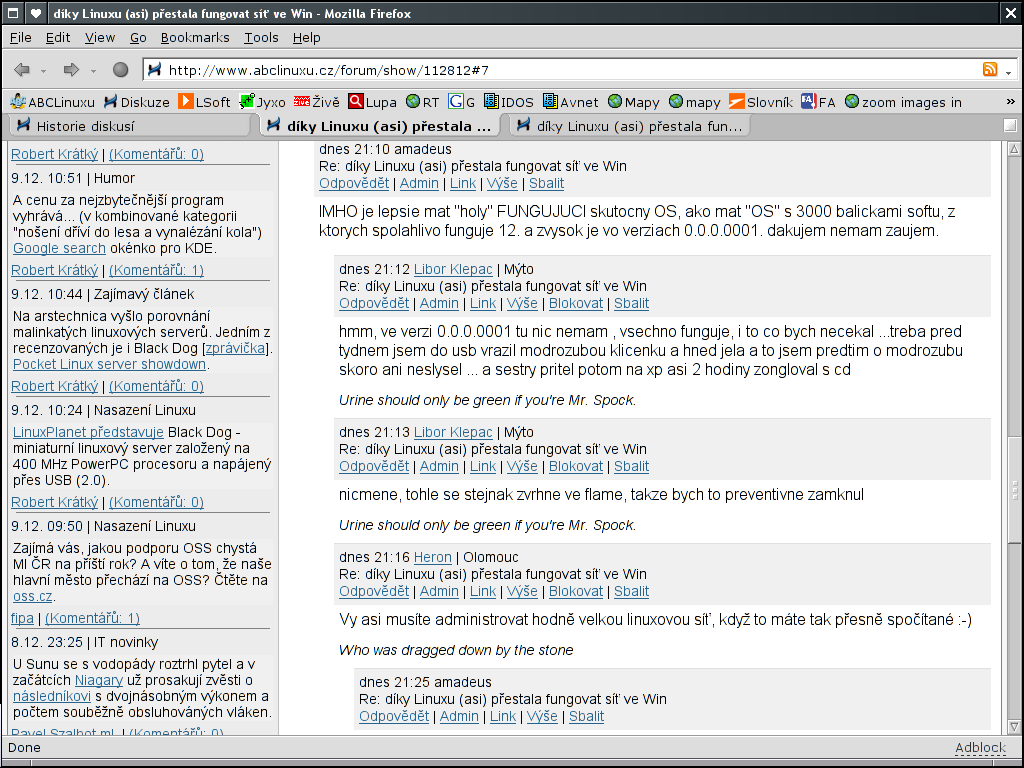Image resolution: width=1024 pixels, height=768 pixels.
Task: Click the Forward navigation arrow
Action: pyautogui.click(x=71, y=70)
